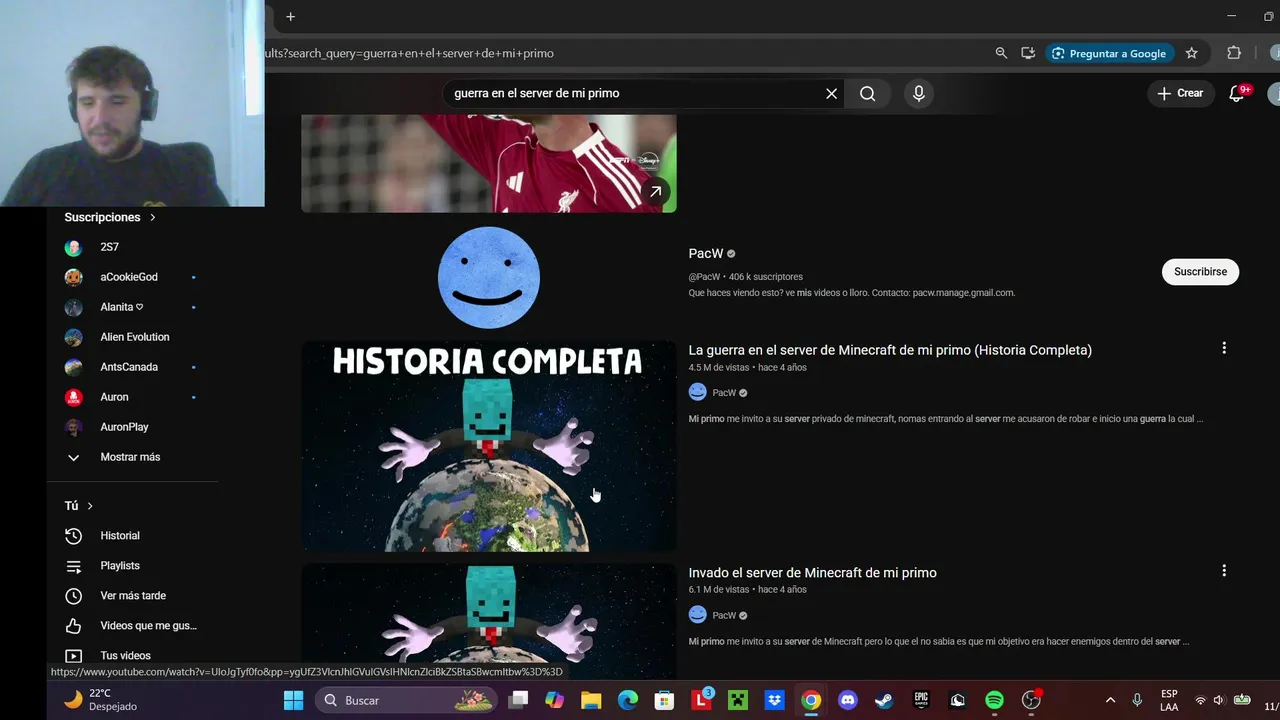This screenshot has height=720, width=1280.
Task: Open Copilot from the taskbar
Action: tap(554, 701)
